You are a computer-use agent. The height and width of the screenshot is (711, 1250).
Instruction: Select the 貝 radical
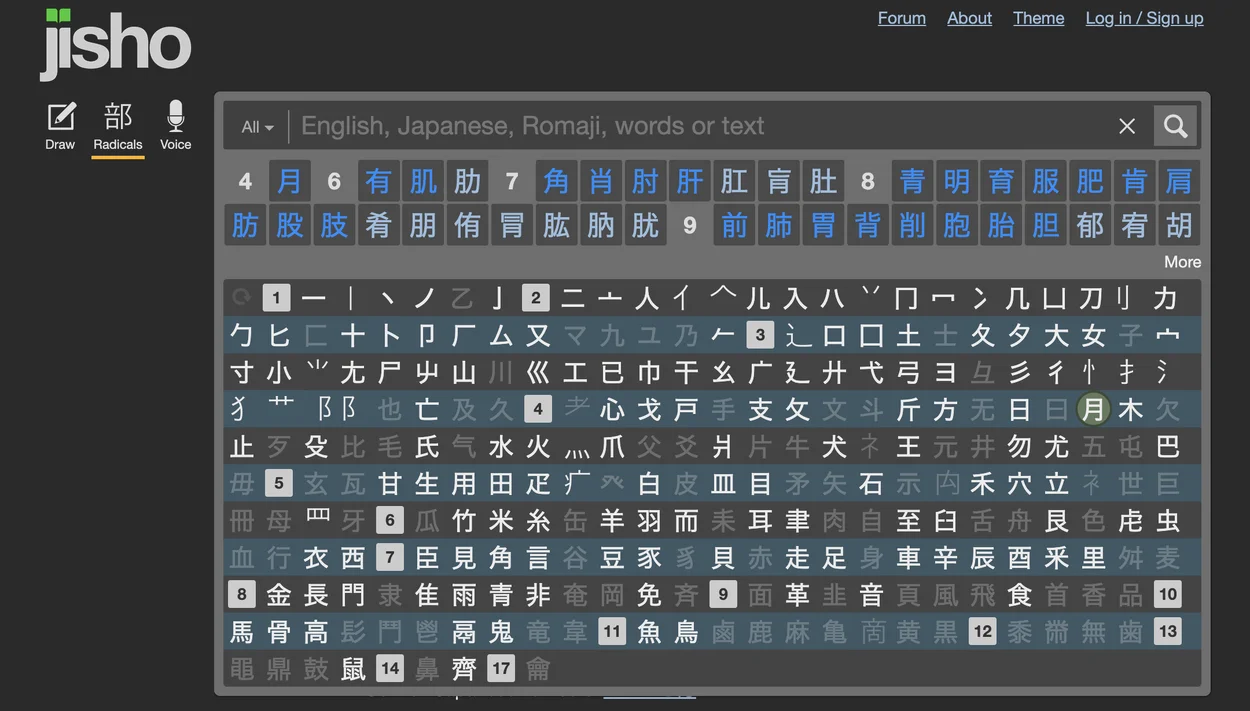(723, 557)
